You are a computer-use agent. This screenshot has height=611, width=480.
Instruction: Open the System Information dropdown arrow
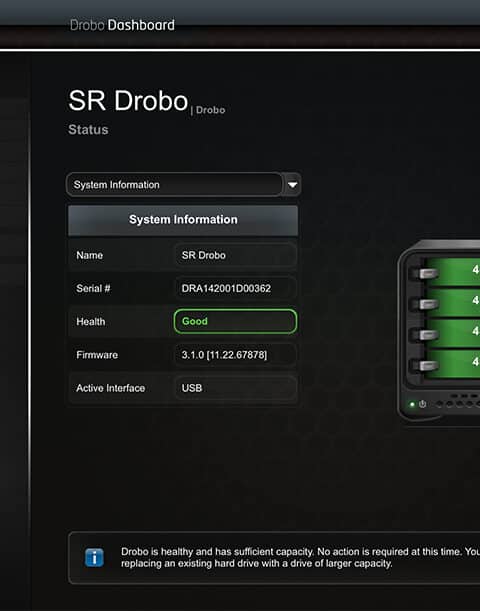coord(293,185)
